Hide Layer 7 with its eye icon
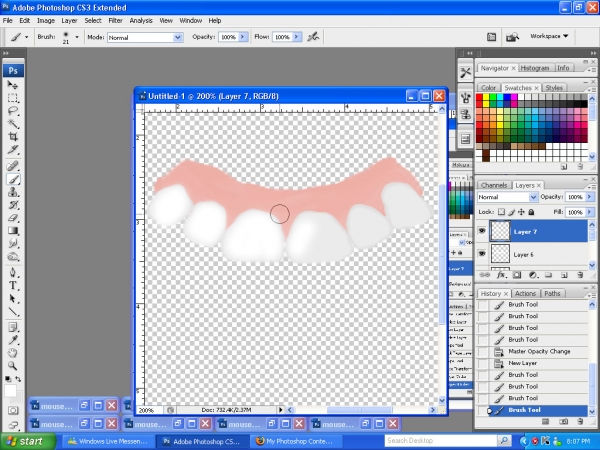The width and height of the screenshot is (600, 450). coord(482,231)
